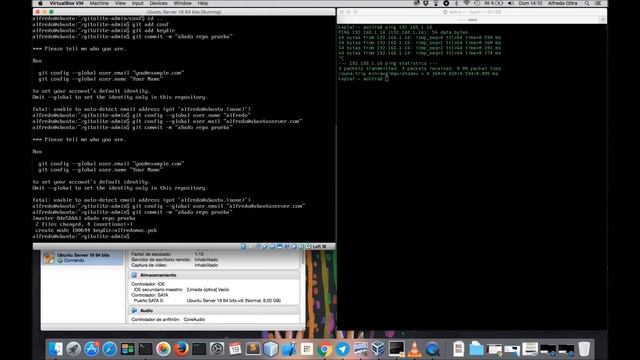Open the Input menu
This screenshot has height=360, width=640.
[x=138, y=3]
